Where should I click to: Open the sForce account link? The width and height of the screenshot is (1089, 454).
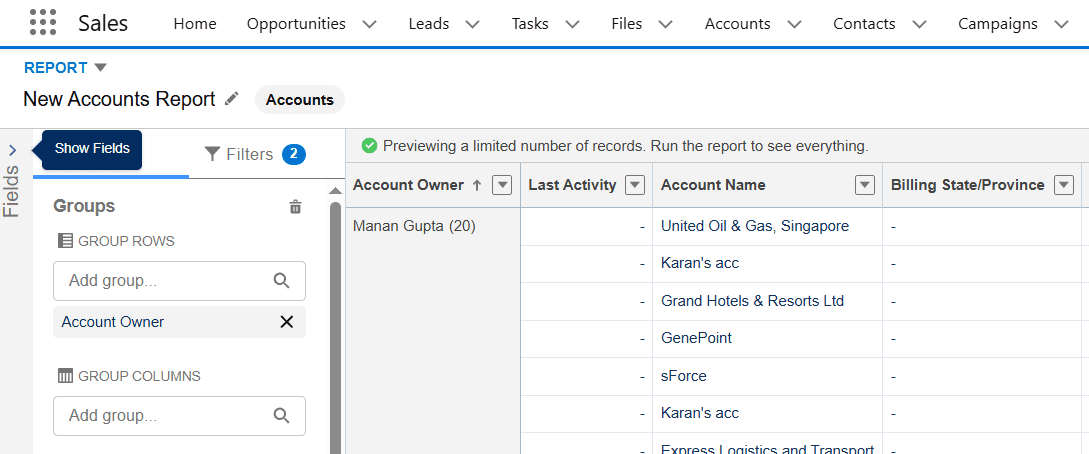tap(684, 376)
